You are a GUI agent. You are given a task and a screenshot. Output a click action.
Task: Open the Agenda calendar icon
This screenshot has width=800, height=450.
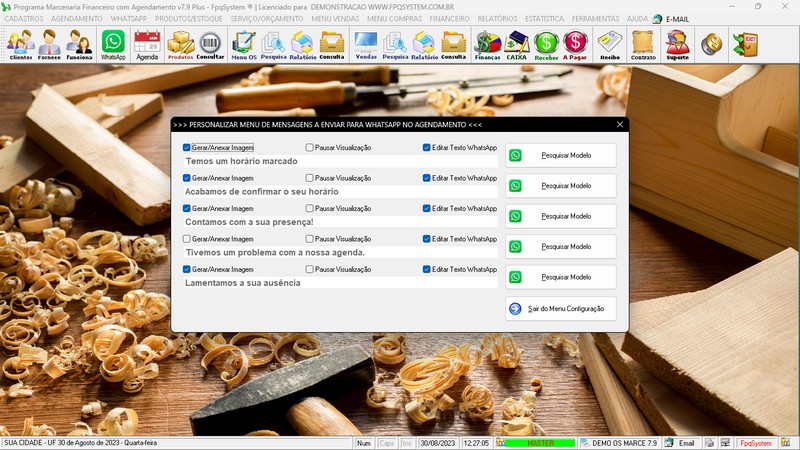tap(147, 44)
